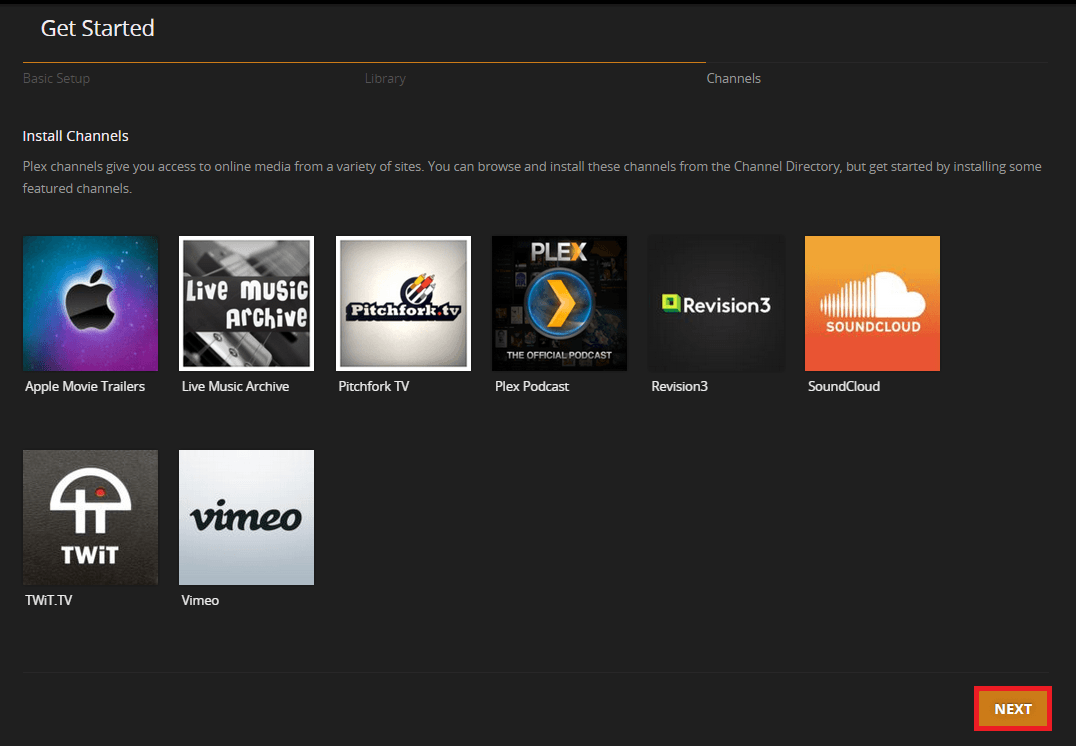Select the TWiT channel icon
The image size is (1076, 746).
[x=90, y=517]
